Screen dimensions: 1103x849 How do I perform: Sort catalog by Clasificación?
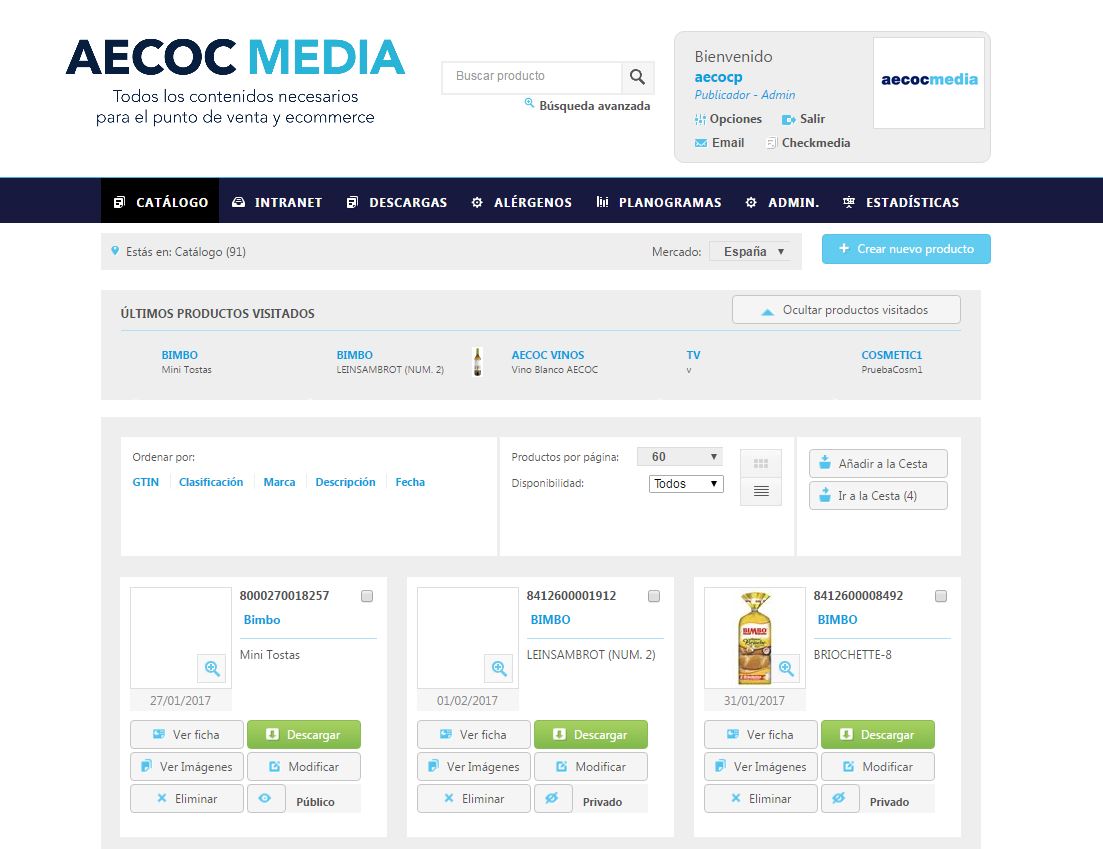pyautogui.click(x=211, y=482)
